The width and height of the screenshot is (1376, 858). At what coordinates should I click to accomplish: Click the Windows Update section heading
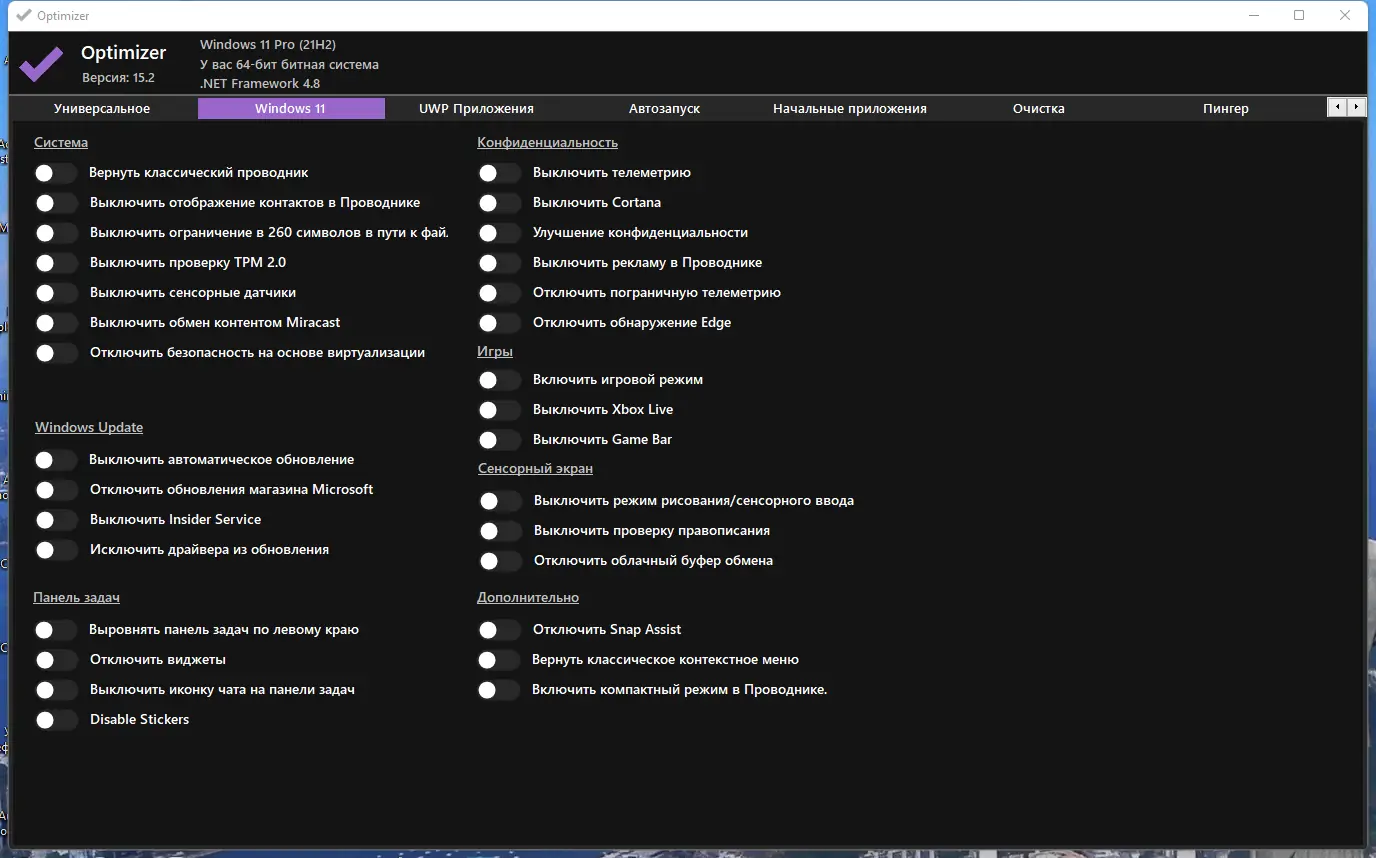point(89,427)
